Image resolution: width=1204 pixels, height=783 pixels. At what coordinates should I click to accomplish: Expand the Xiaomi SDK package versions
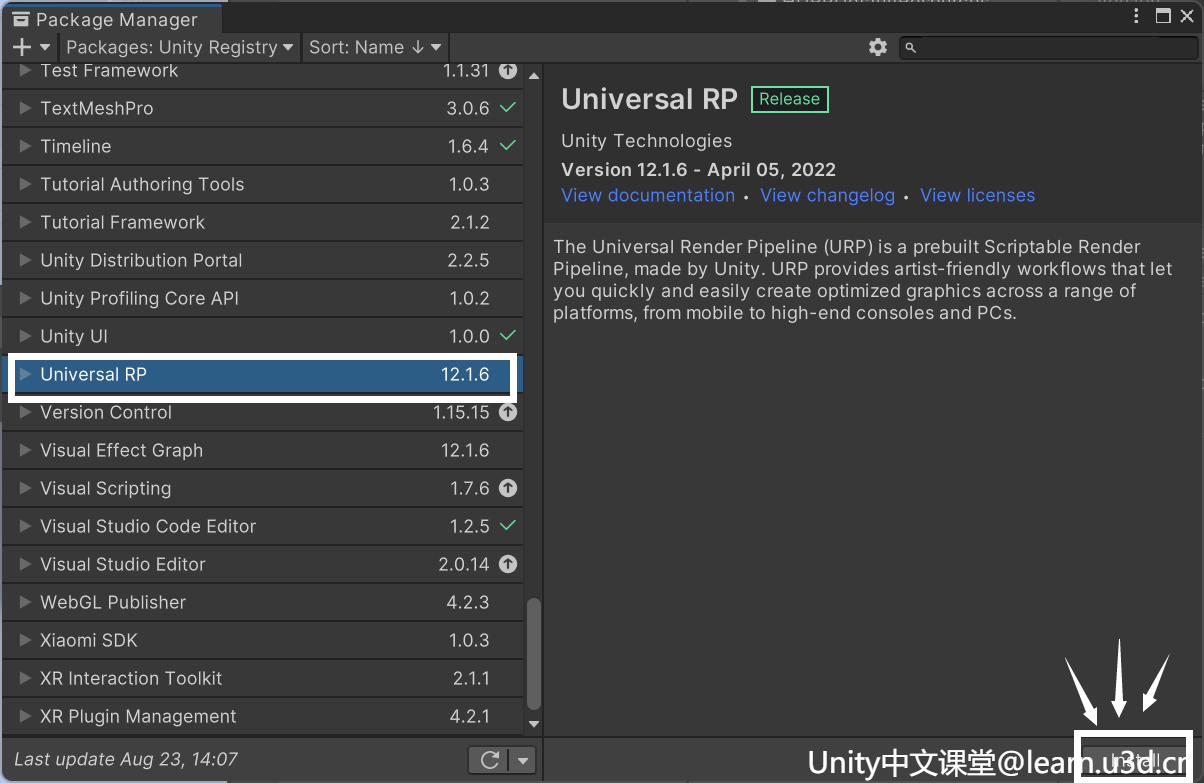tap(26, 640)
